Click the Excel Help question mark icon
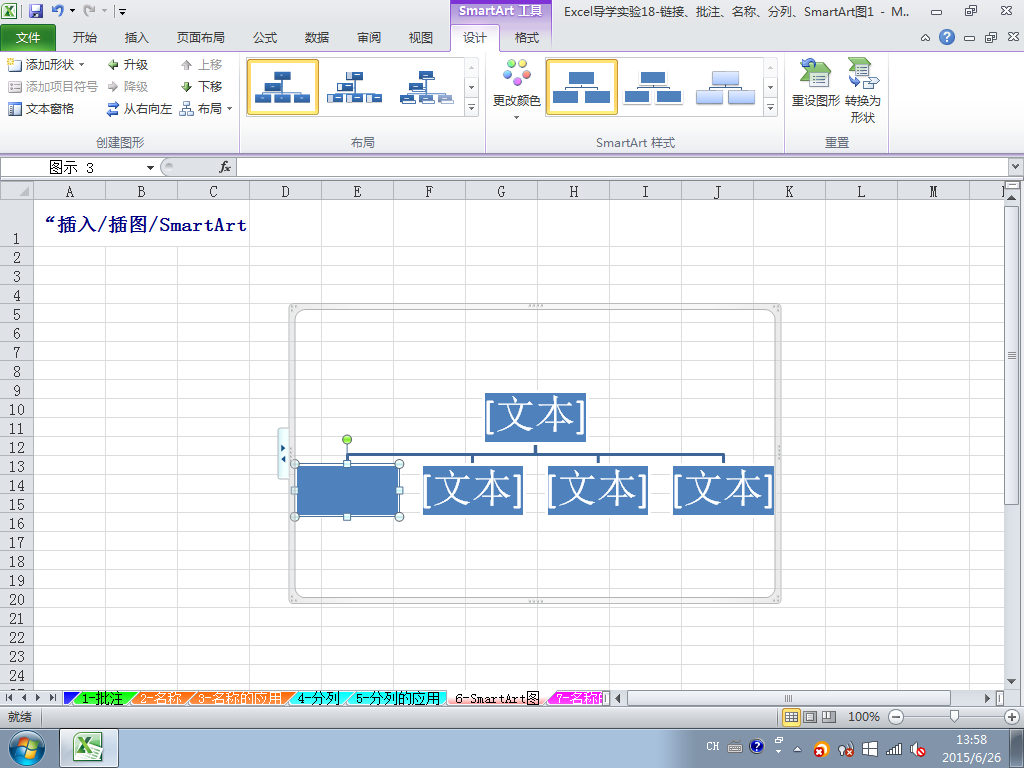 coord(947,37)
